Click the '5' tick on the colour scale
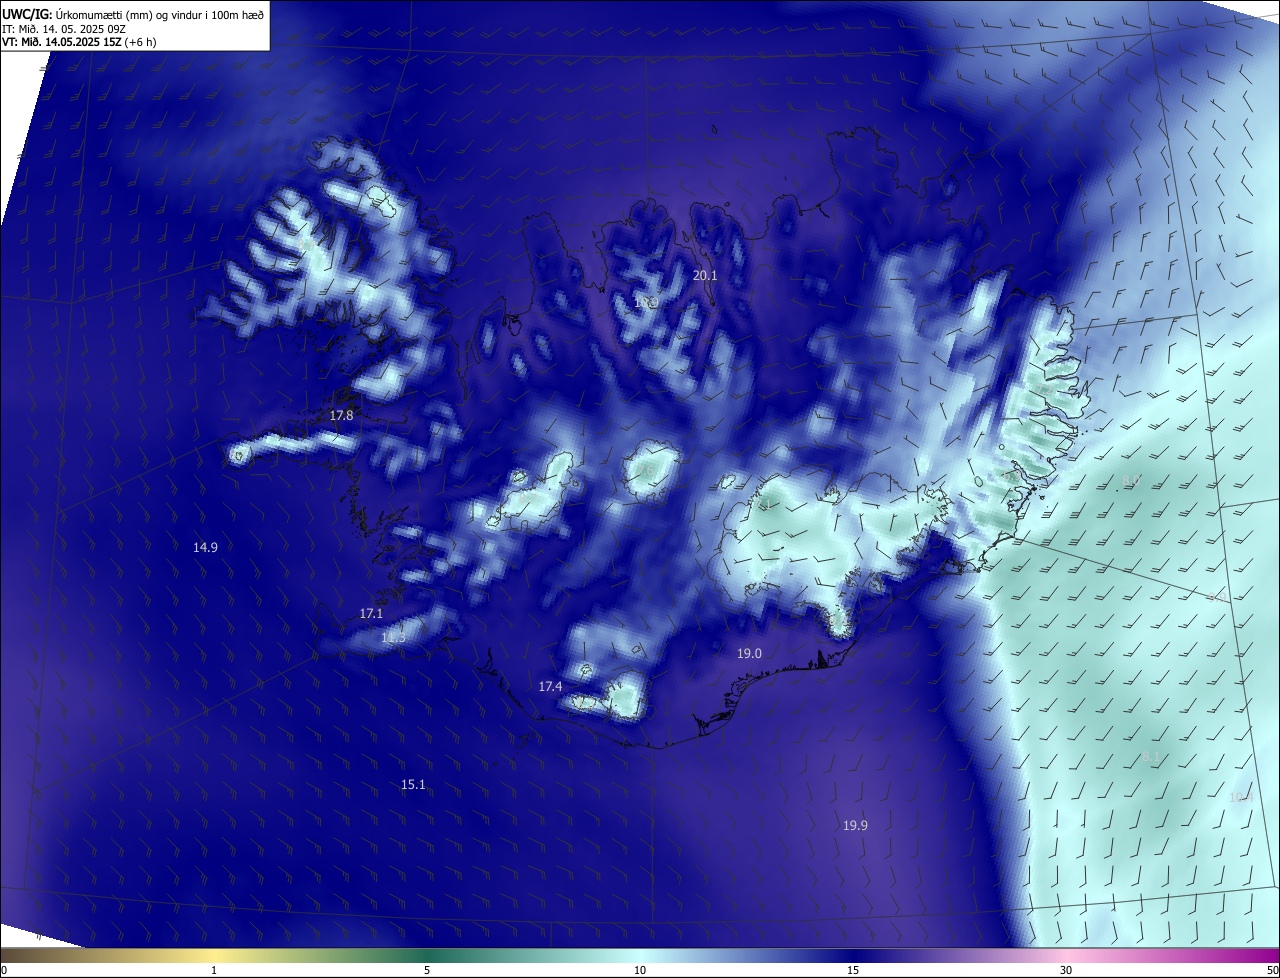The height and width of the screenshot is (978, 1280). point(427,970)
